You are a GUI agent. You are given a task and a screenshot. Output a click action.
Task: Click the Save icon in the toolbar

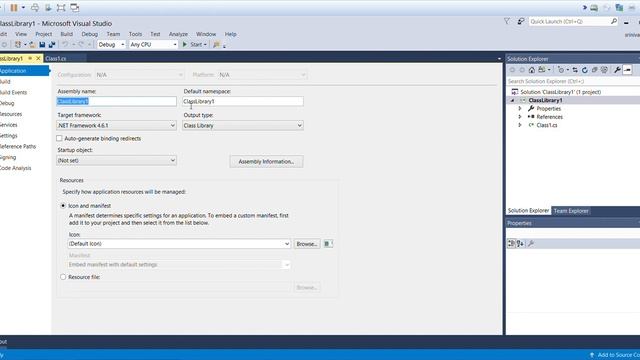coord(42,44)
